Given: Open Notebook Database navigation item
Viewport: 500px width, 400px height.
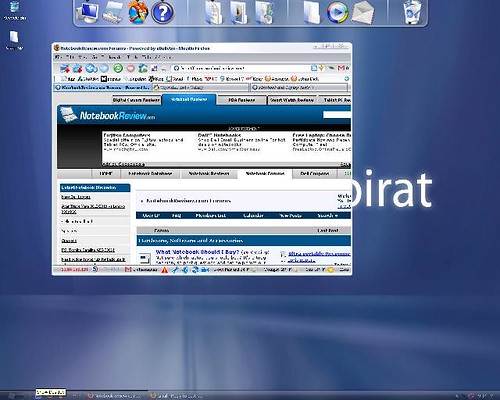Looking at the screenshot, I should (150, 174).
